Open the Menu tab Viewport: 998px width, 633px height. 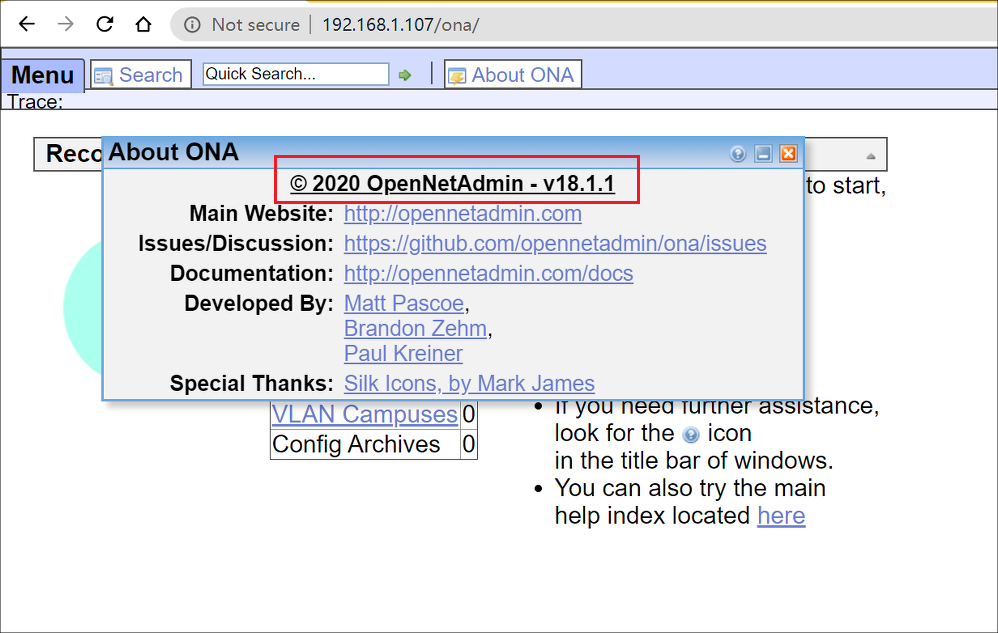[43, 75]
